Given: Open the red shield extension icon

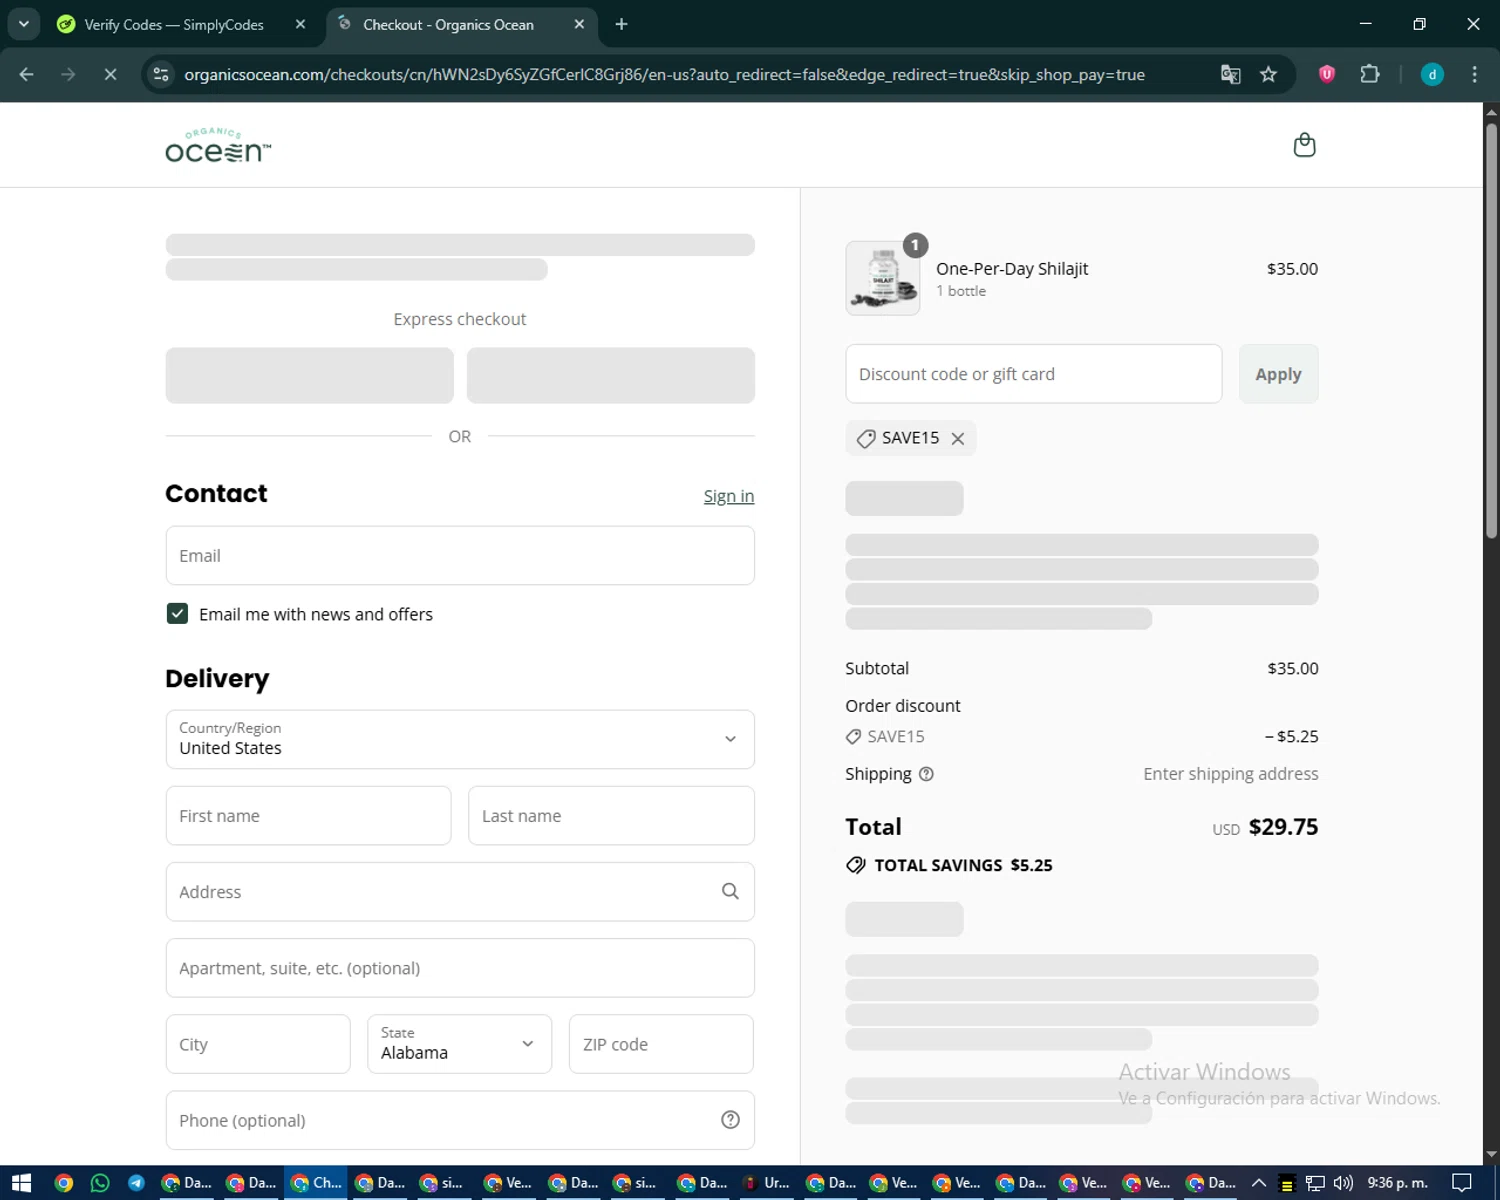Looking at the screenshot, I should 1327,74.
